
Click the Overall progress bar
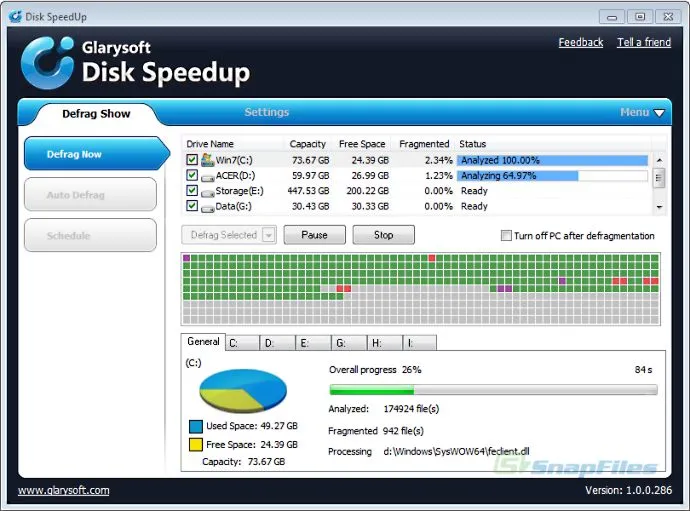coord(493,389)
